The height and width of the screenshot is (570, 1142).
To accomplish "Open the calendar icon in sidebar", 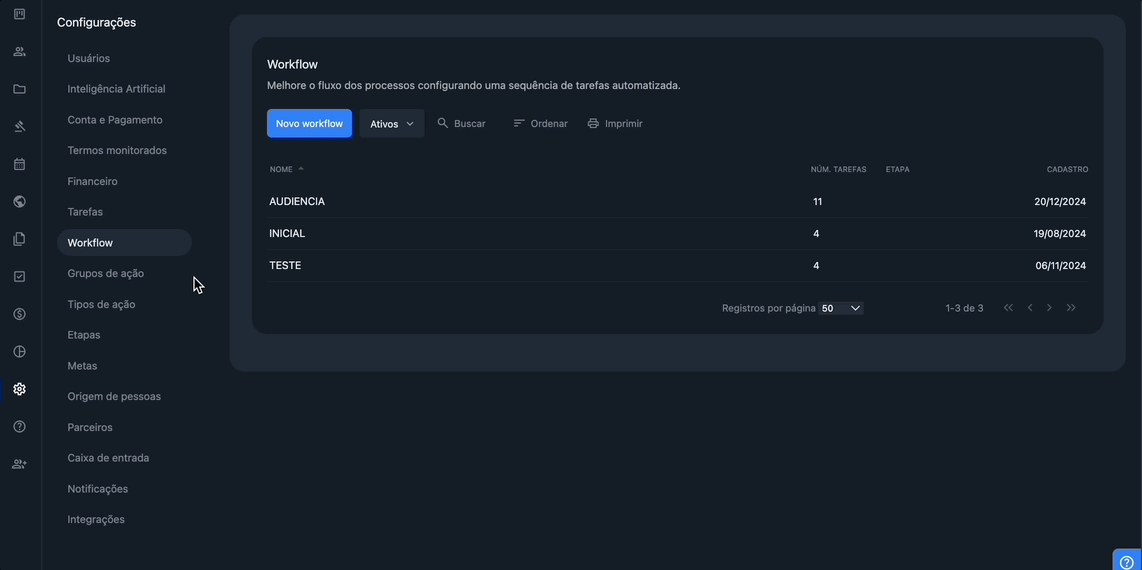I will 20,164.
